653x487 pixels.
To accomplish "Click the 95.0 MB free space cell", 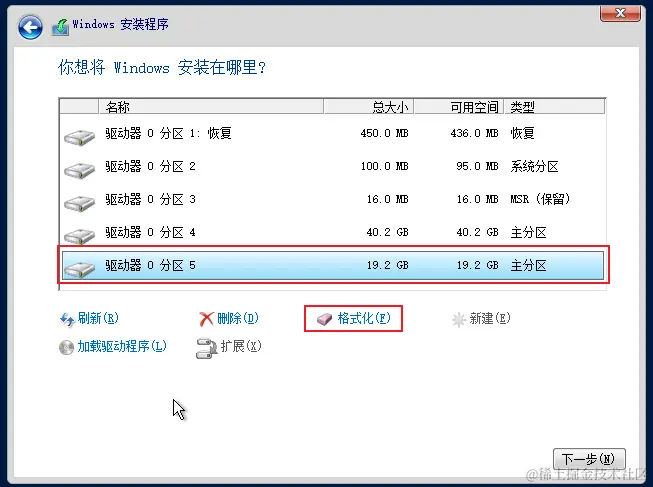I will (477, 166).
